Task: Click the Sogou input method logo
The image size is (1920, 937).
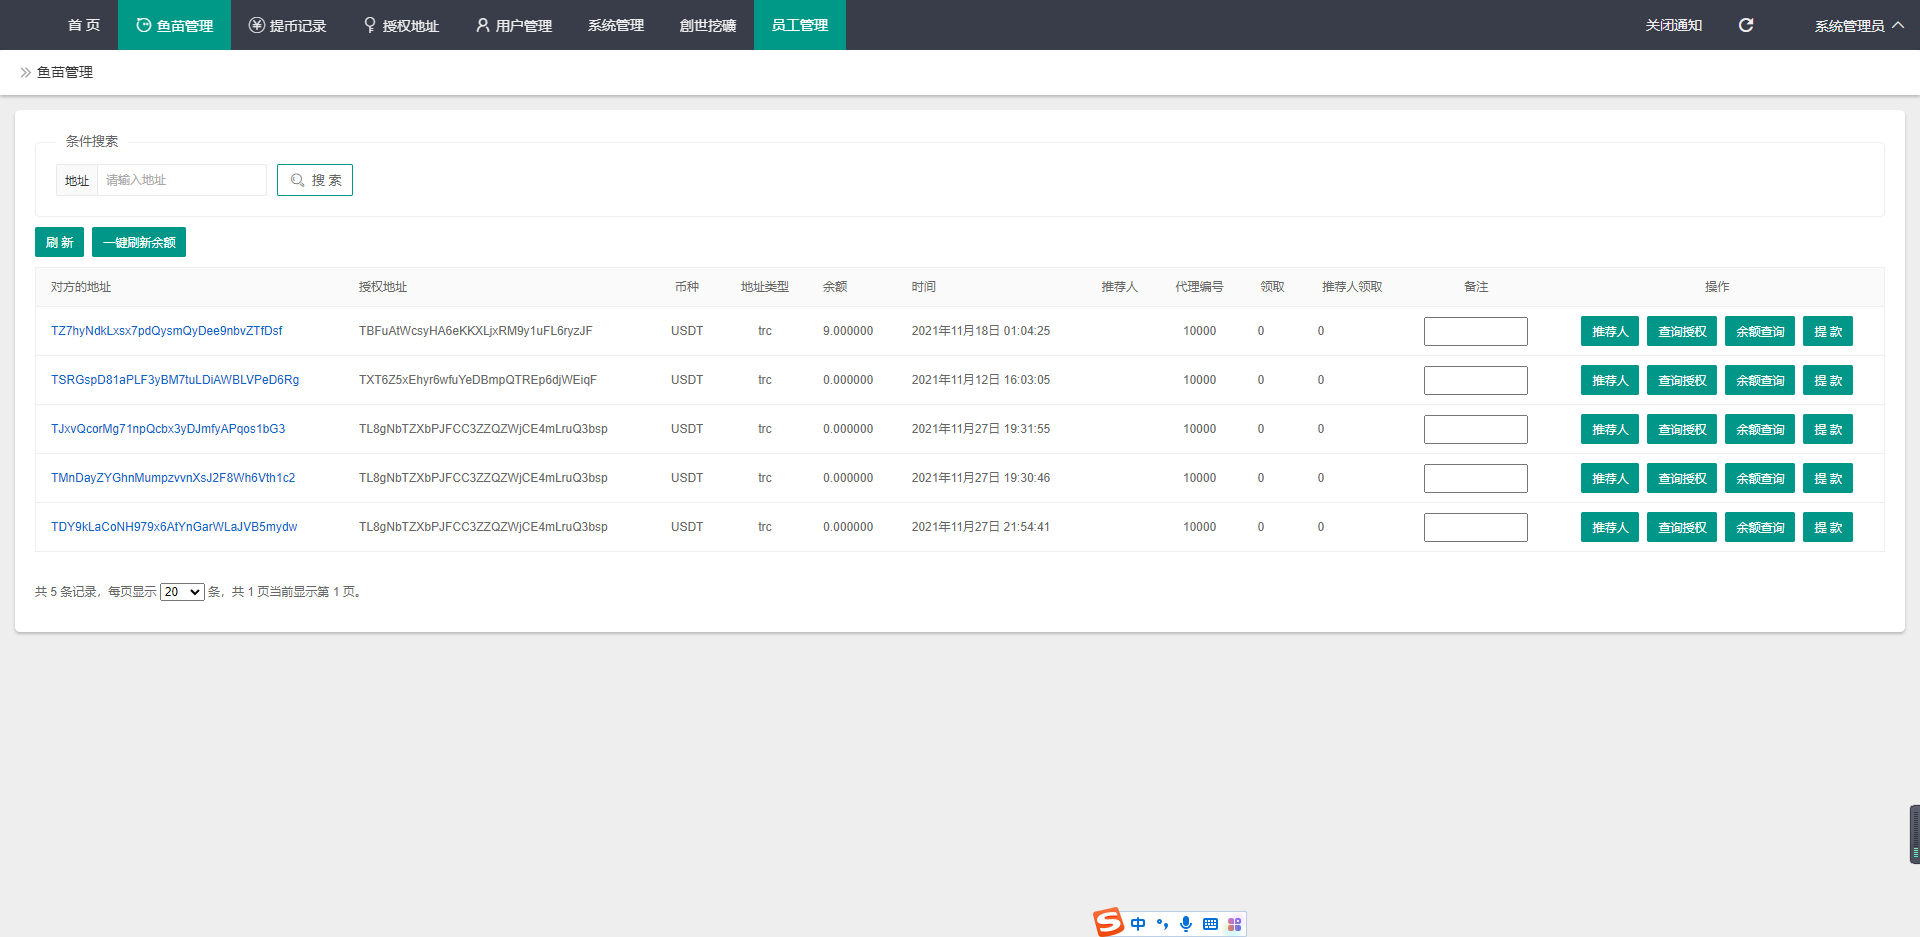Action: tap(1108, 922)
